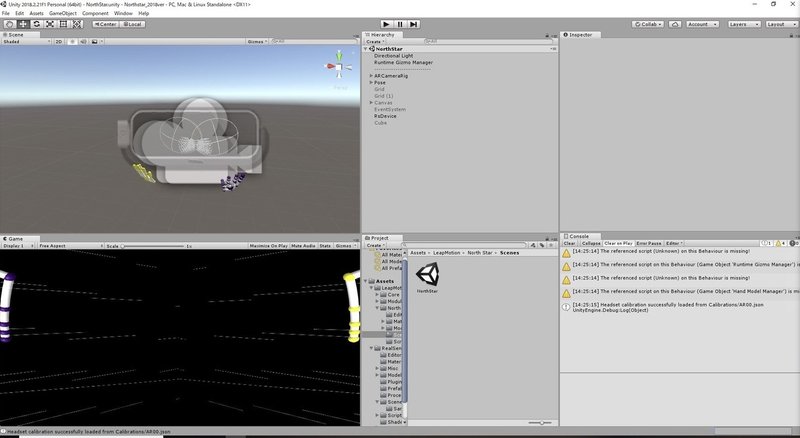Toggle 2D scene view mode
Screen dimensions: 800x438
pos(59,41)
